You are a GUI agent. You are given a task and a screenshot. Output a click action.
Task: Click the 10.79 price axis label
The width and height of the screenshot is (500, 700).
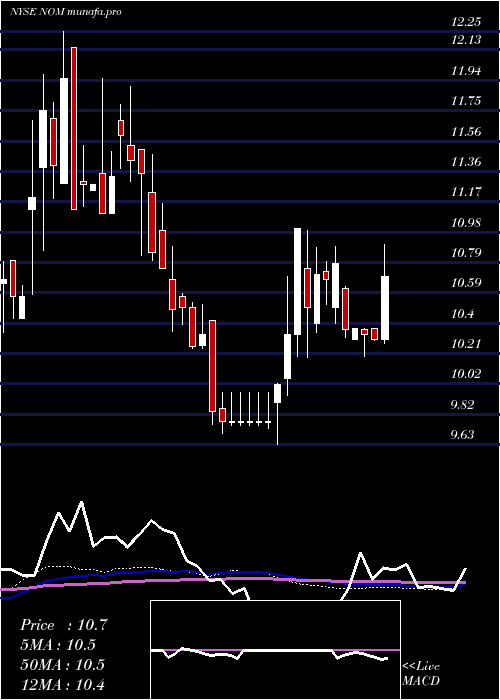466,253
